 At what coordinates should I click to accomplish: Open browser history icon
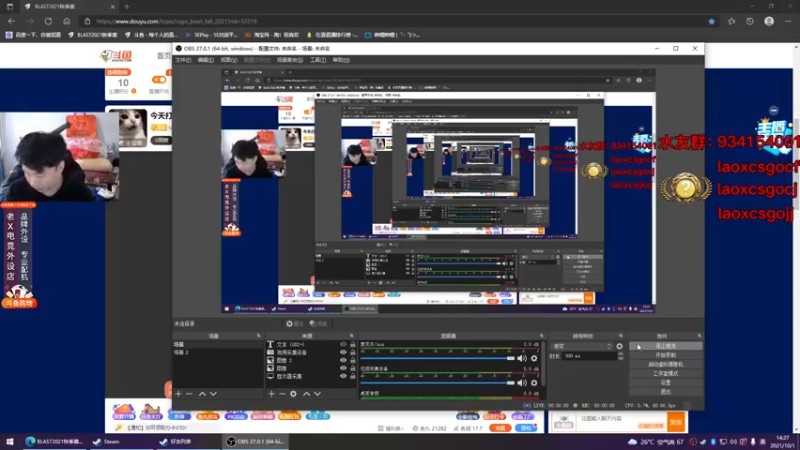pyautogui.click(x=749, y=21)
